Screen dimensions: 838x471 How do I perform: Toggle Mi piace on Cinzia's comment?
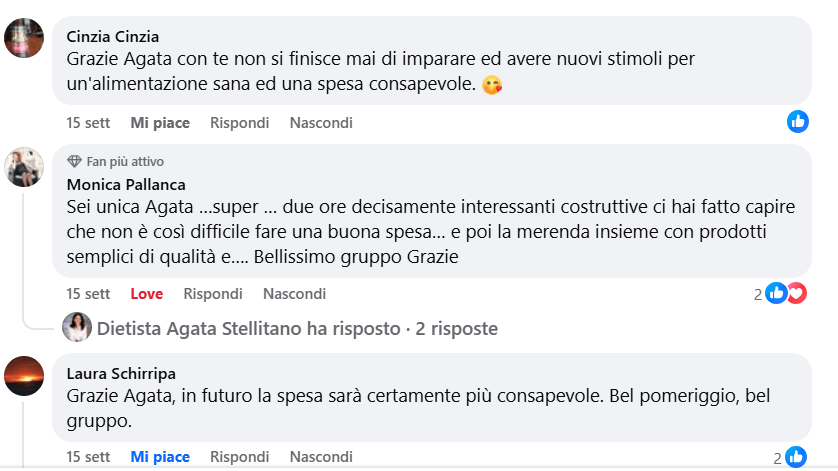click(x=160, y=123)
